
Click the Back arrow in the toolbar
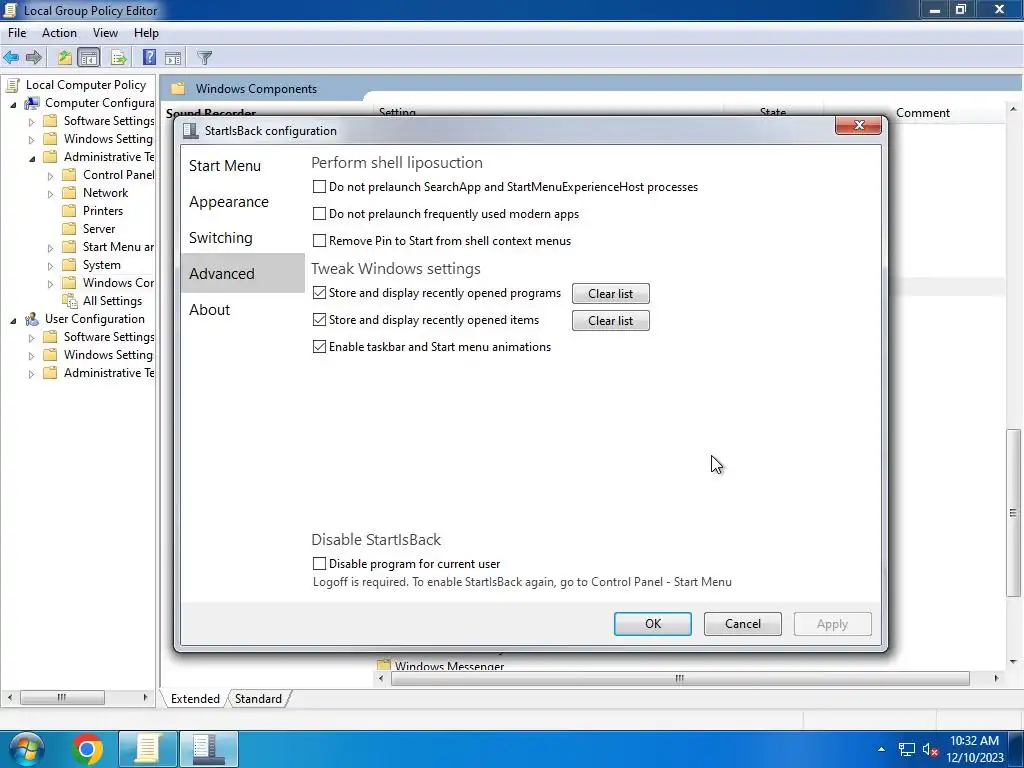point(11,57)
